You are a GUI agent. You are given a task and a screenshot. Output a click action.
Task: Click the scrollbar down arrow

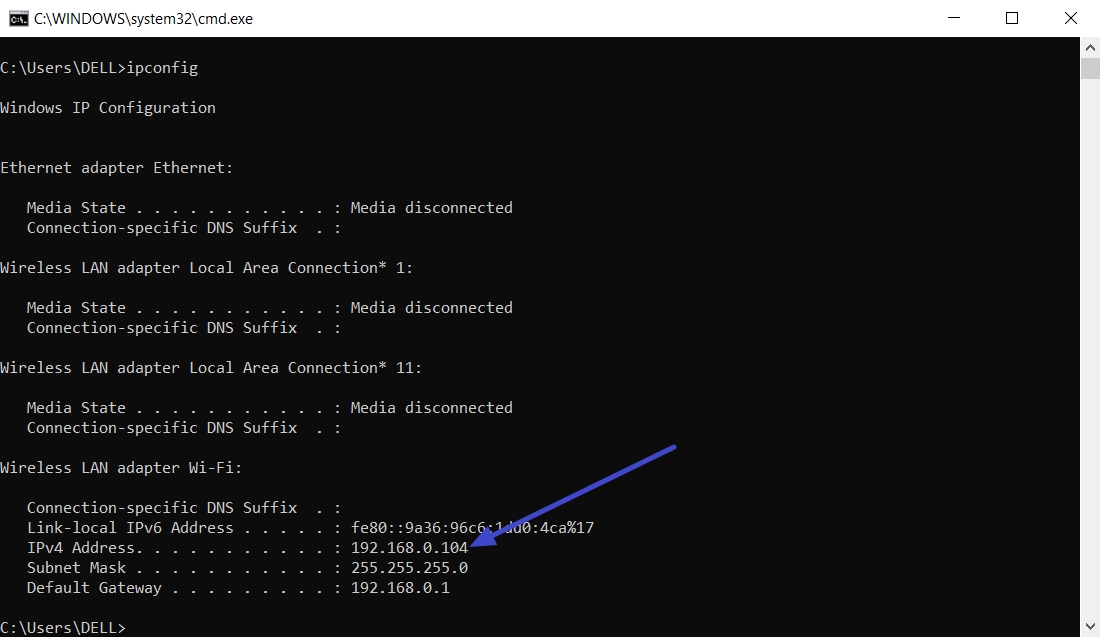tap(1089, 626)
